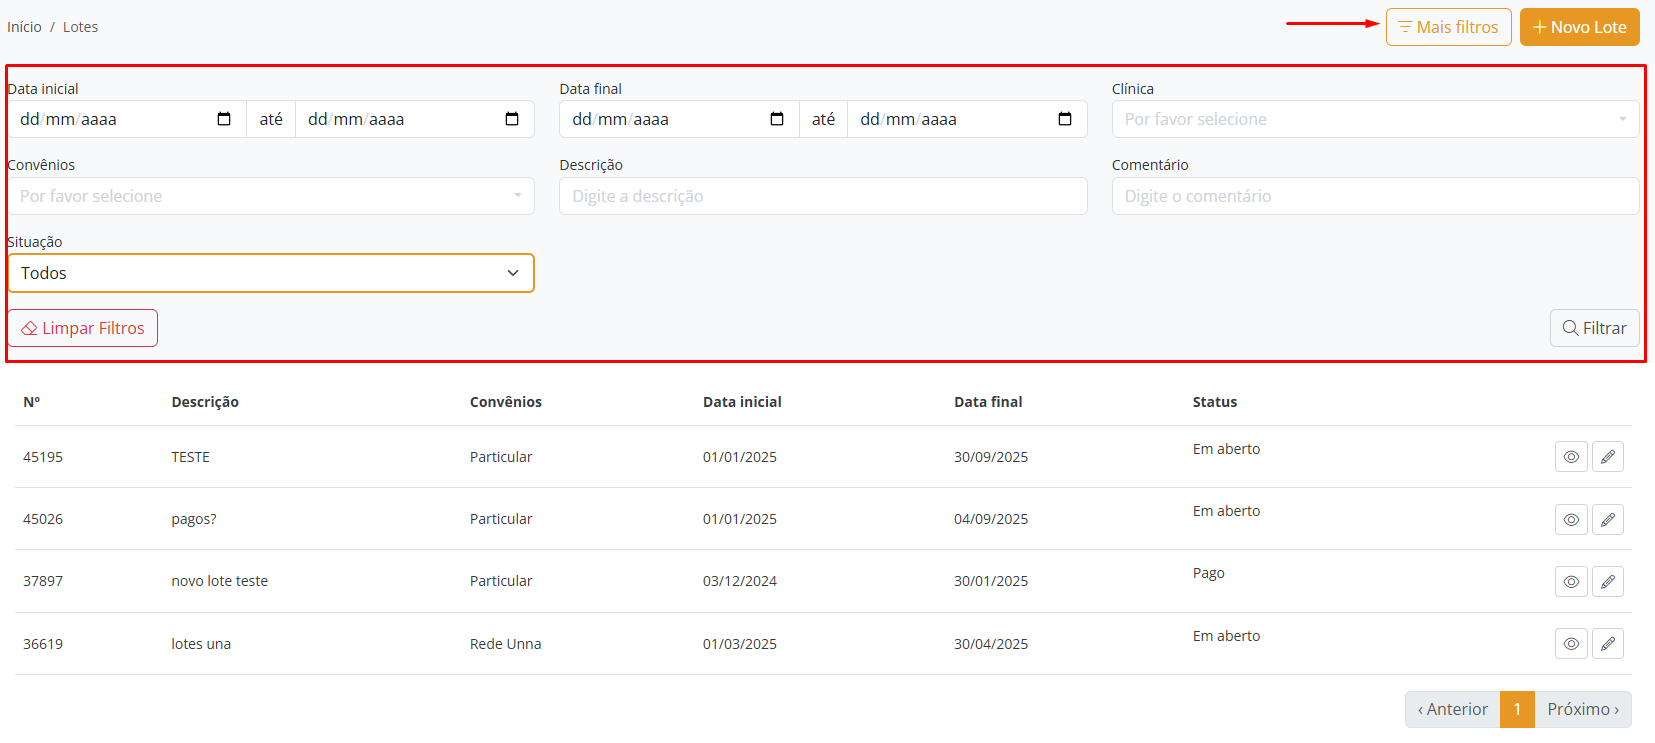Click the Data final table column header
This screenshot has height=743, width=1655.
point(988,402)
